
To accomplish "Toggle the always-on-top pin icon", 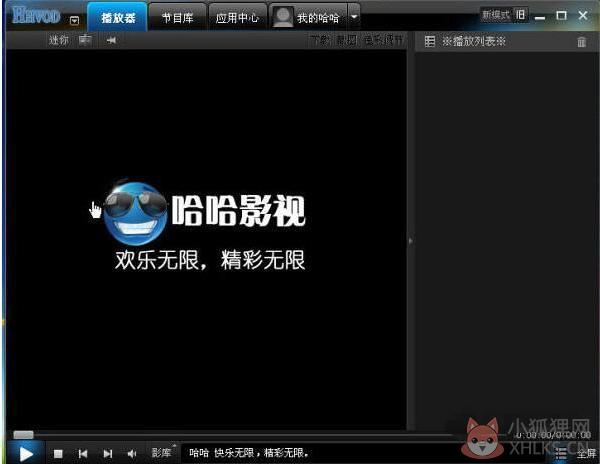I will (111, 40).
